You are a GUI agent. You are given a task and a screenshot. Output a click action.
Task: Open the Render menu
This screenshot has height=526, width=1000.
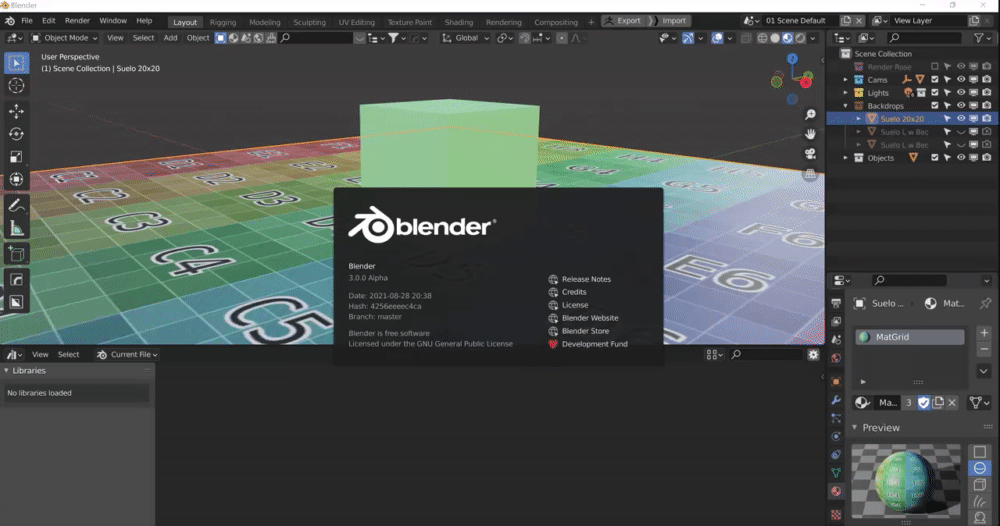77,21
